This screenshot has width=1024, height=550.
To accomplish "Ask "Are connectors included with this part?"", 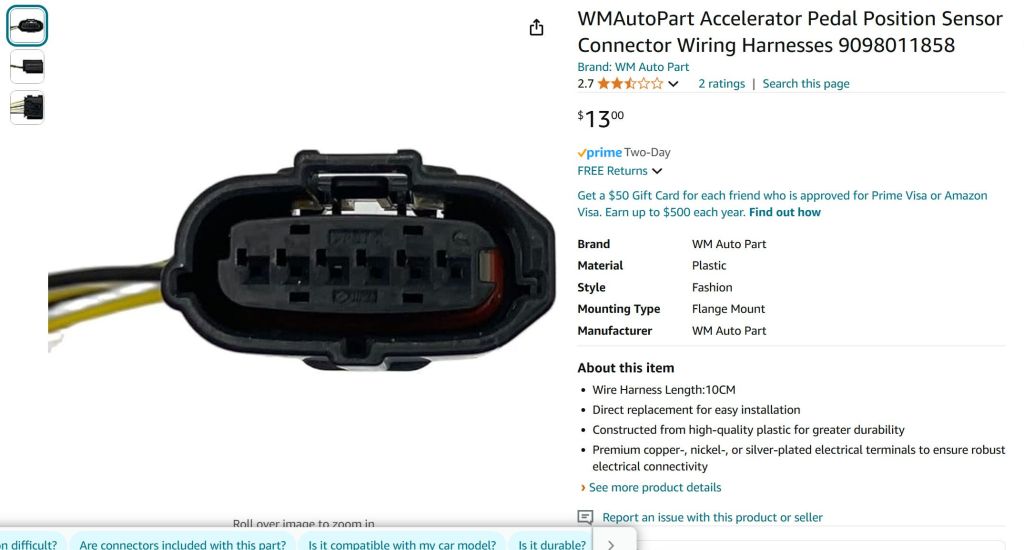I will pos(182,544).
